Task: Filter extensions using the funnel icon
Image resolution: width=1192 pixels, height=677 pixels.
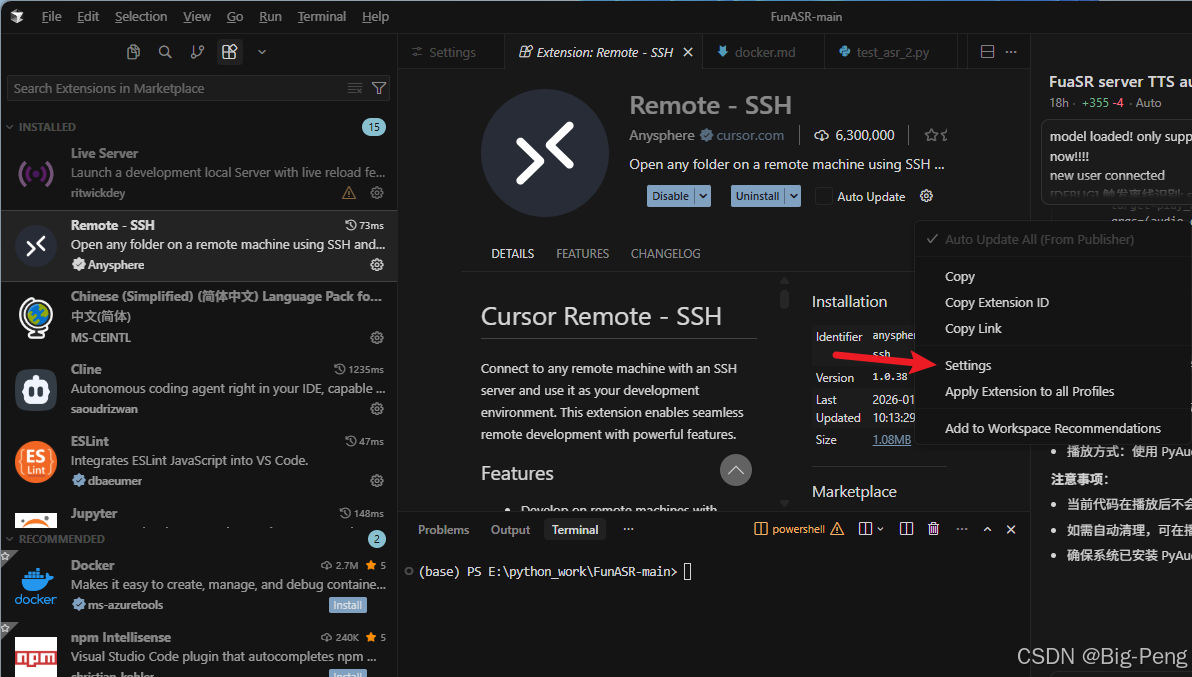Action: (379, 88)
